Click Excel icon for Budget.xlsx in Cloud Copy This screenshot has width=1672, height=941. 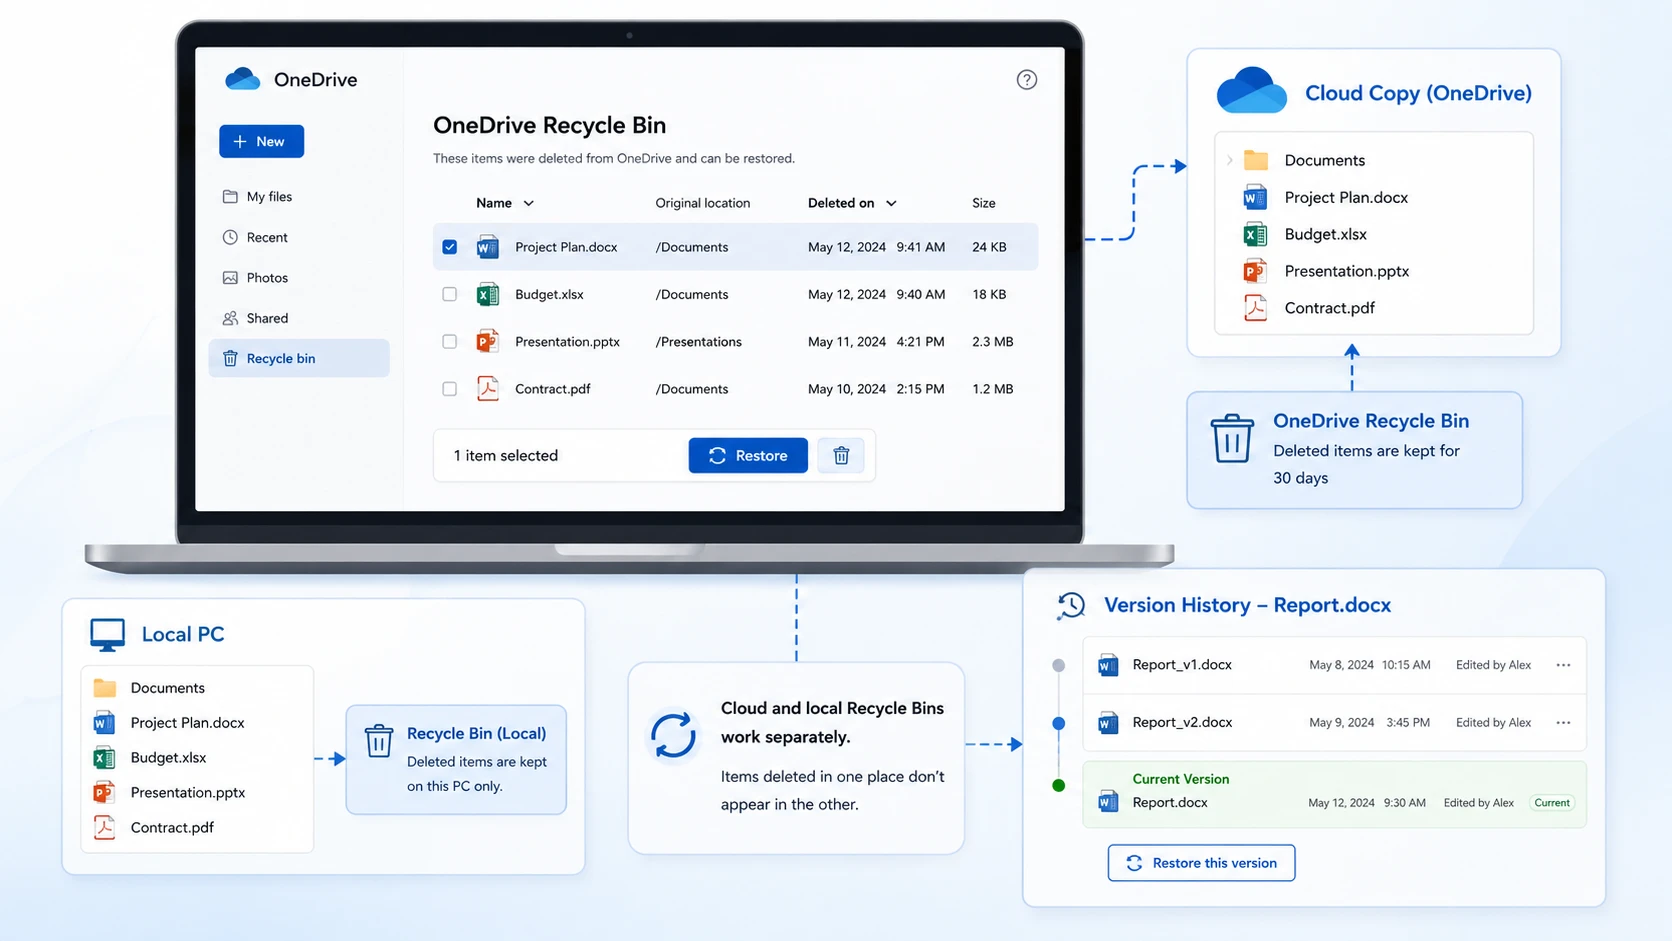[1255, 234]
